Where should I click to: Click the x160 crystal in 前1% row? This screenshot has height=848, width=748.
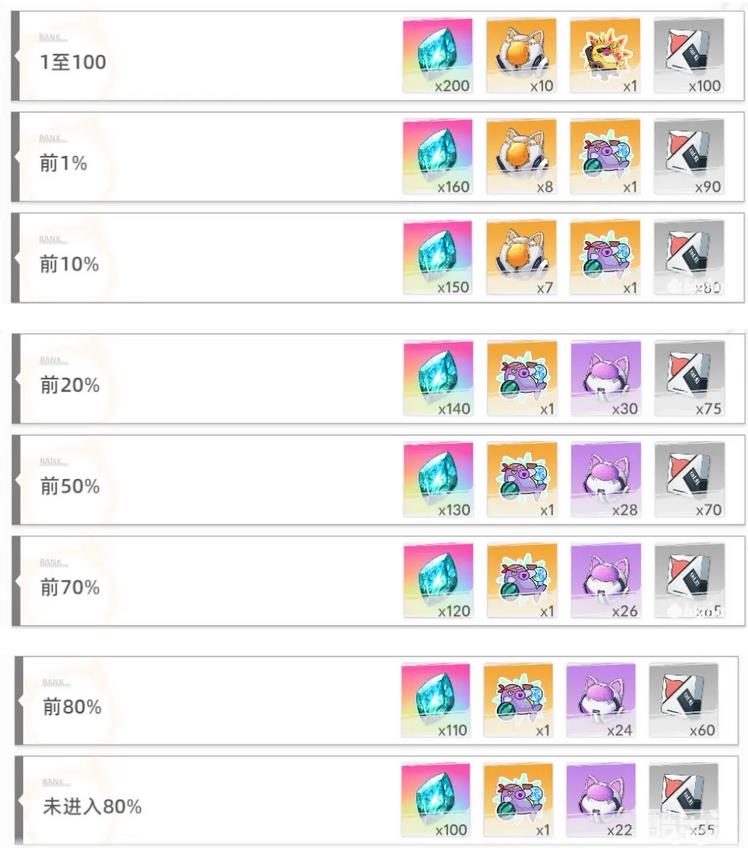438,157
